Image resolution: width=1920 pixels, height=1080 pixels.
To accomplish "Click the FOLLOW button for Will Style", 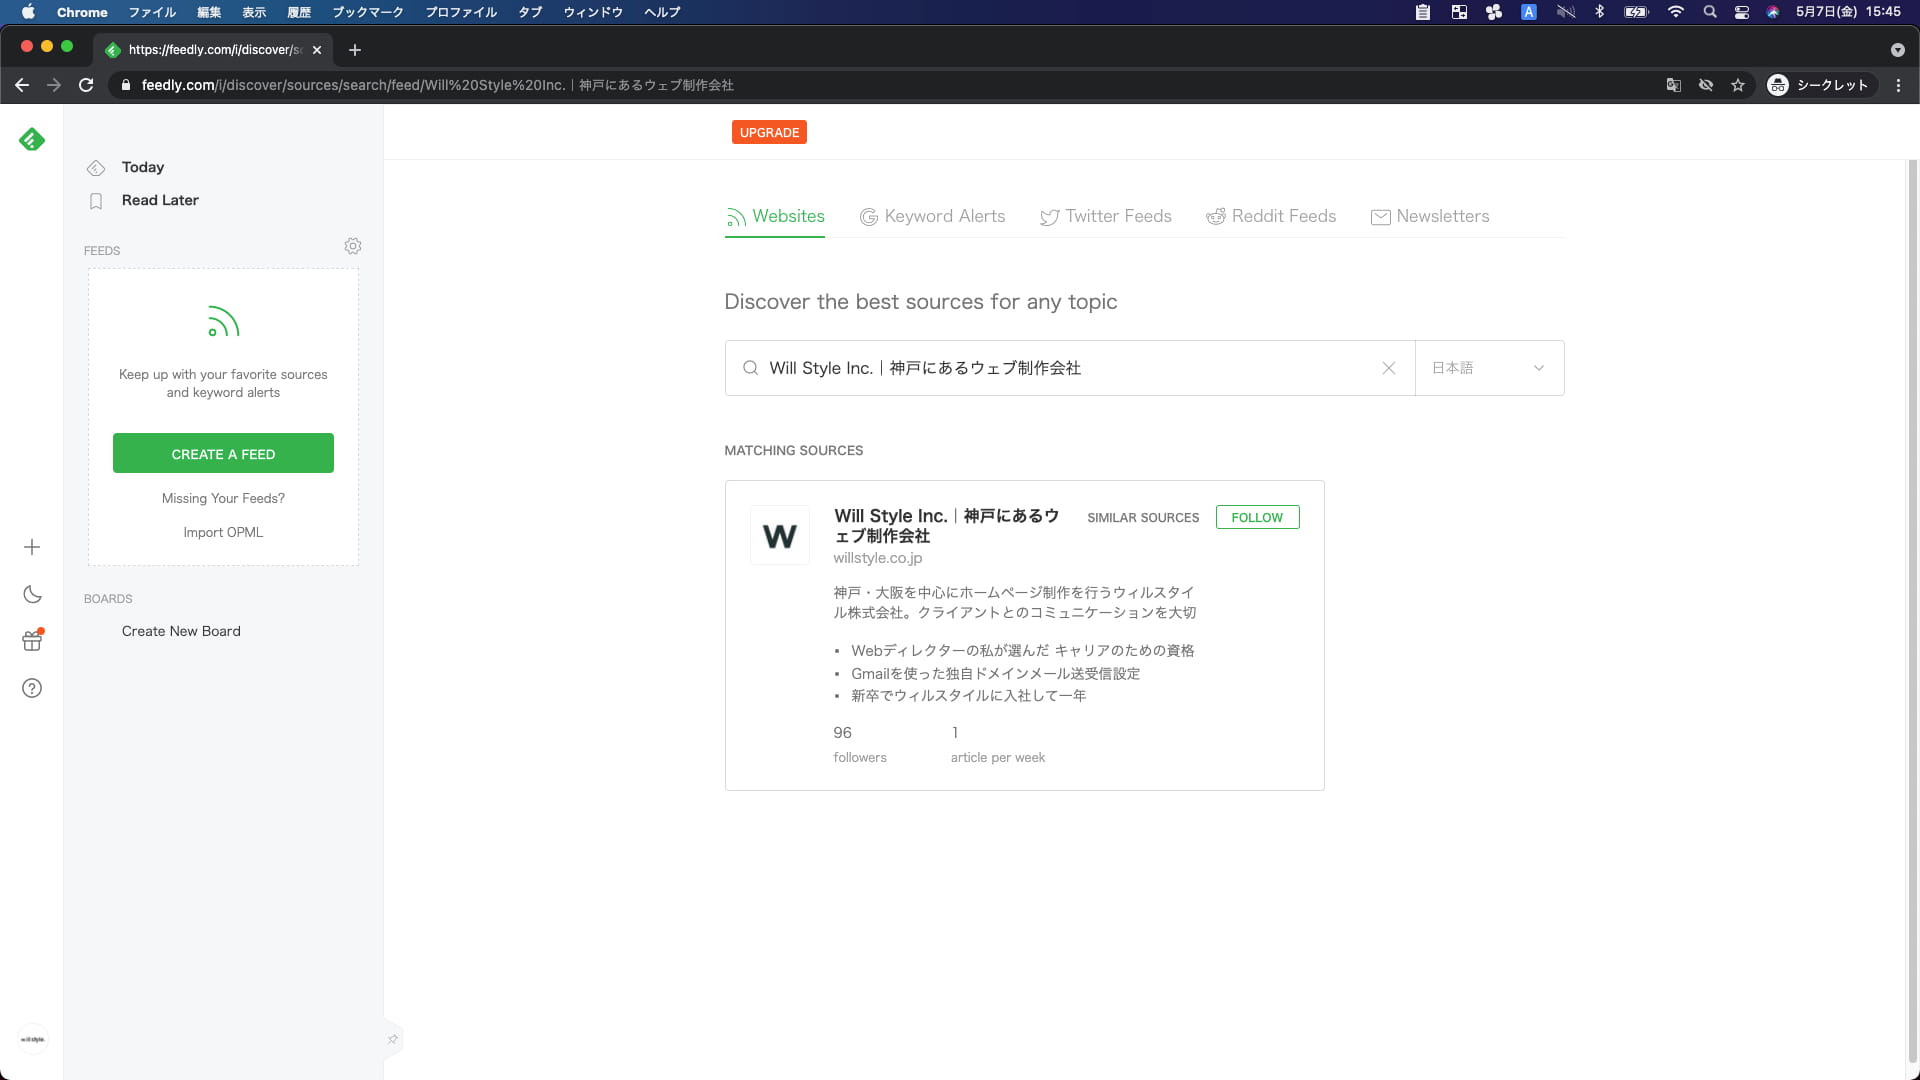I will tap(1257, 517).
